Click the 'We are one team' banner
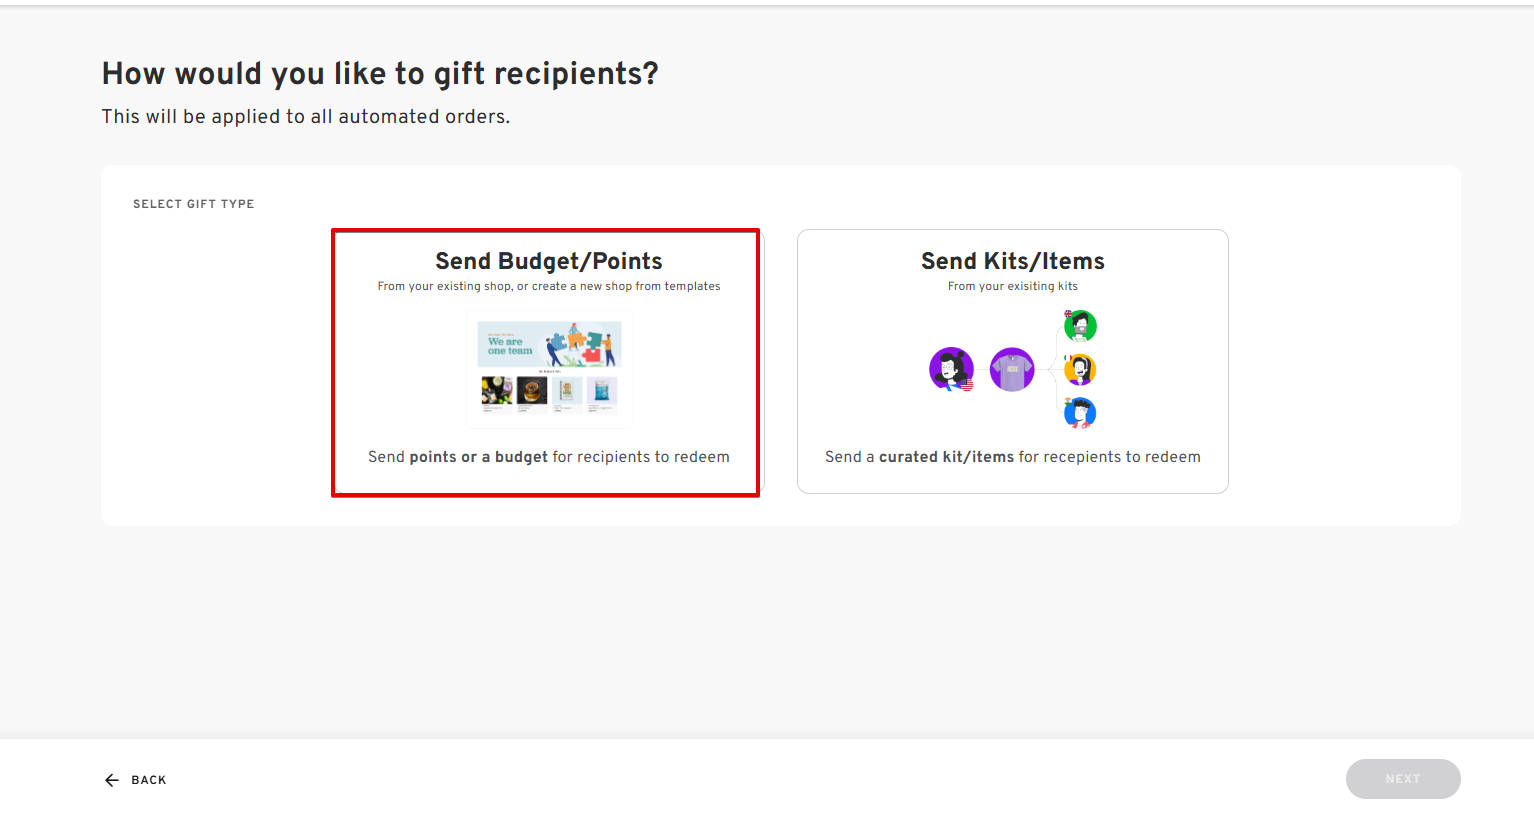Screen dimensions: 1534x816 [x=549, y=345]
